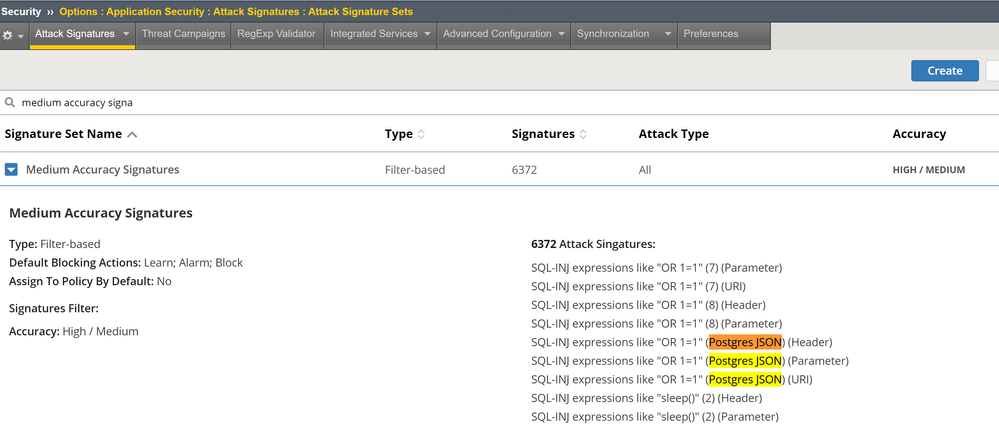The image size is (999, 432).
Task: Open Integrated Services dropdown arrow
Action: pos(427,34)
